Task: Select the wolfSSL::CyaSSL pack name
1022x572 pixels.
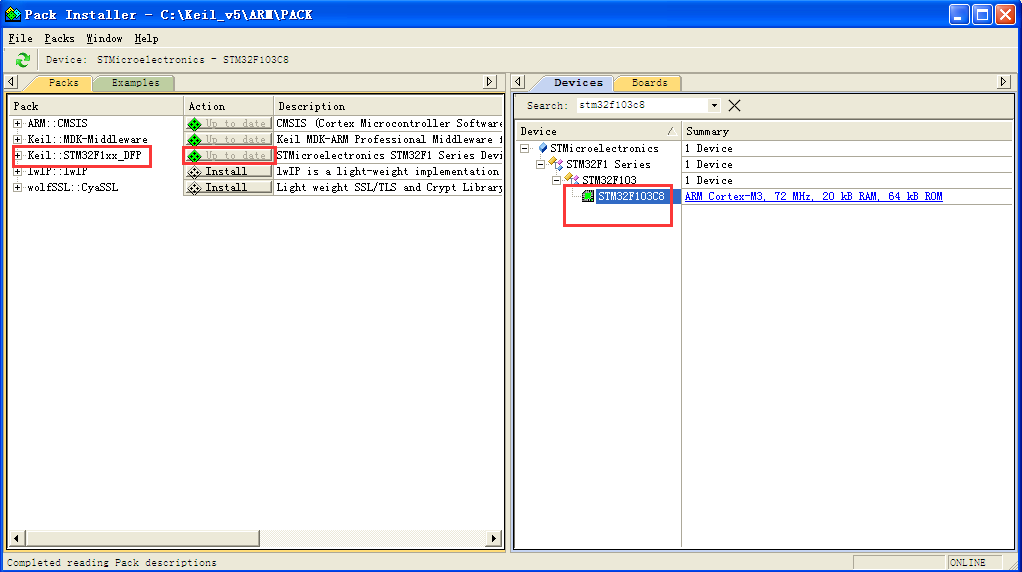Action: tap(72, 188)
